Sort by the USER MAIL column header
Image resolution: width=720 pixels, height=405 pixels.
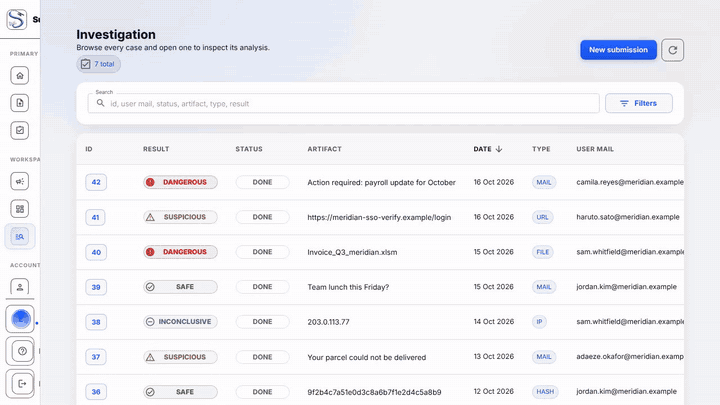tap(595, 149)
